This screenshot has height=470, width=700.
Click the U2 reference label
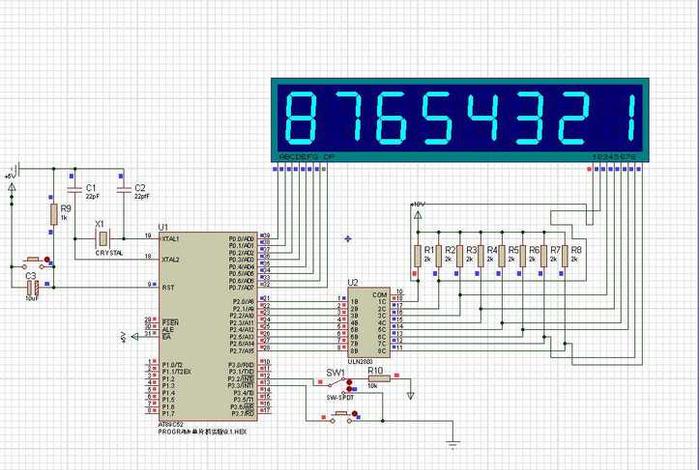click(353, 283)
